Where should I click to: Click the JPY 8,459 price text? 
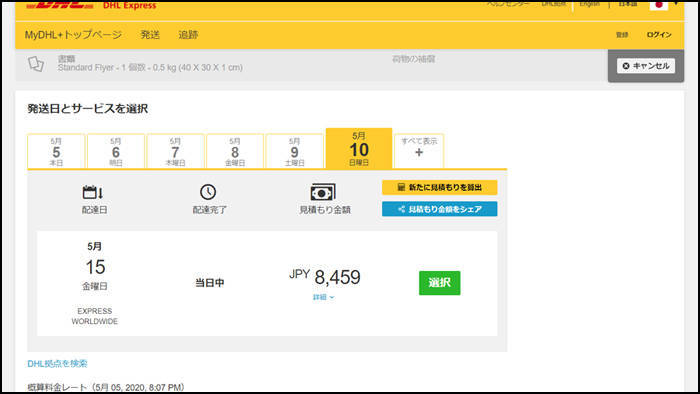[x=325, y=277]
